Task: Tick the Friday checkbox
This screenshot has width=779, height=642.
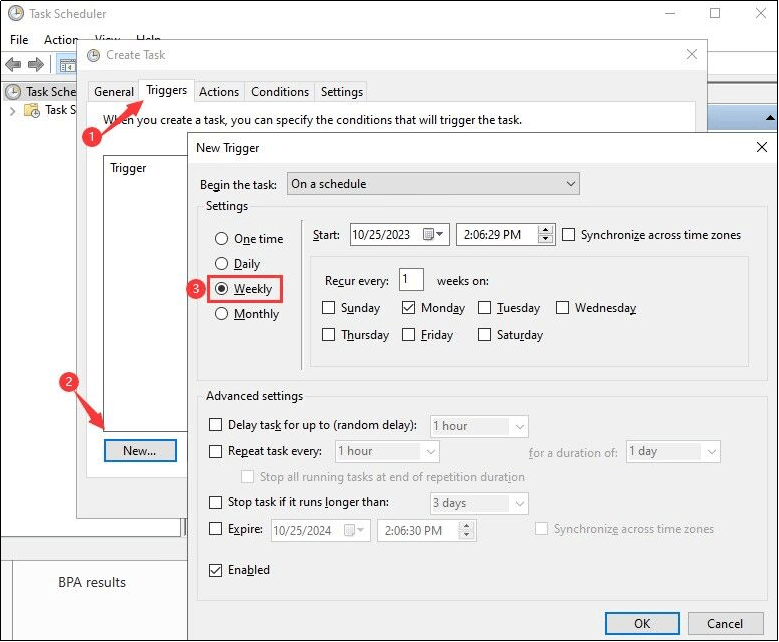Action: click(408, 334)
